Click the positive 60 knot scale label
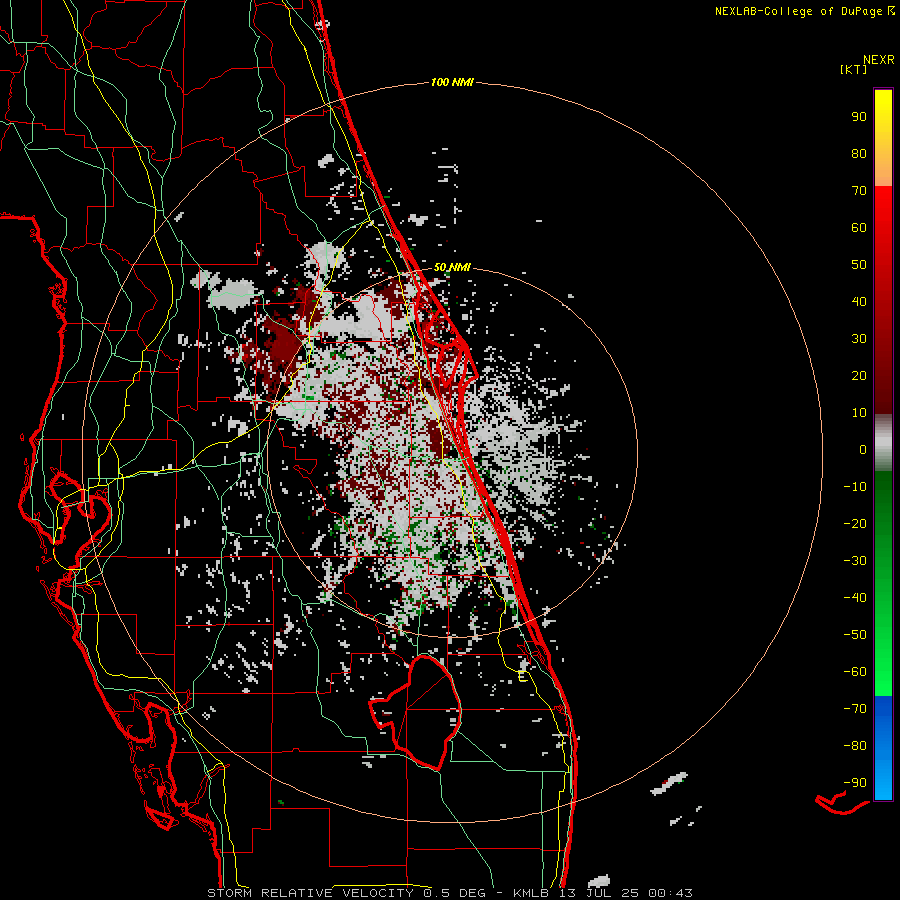 (859, 227)
